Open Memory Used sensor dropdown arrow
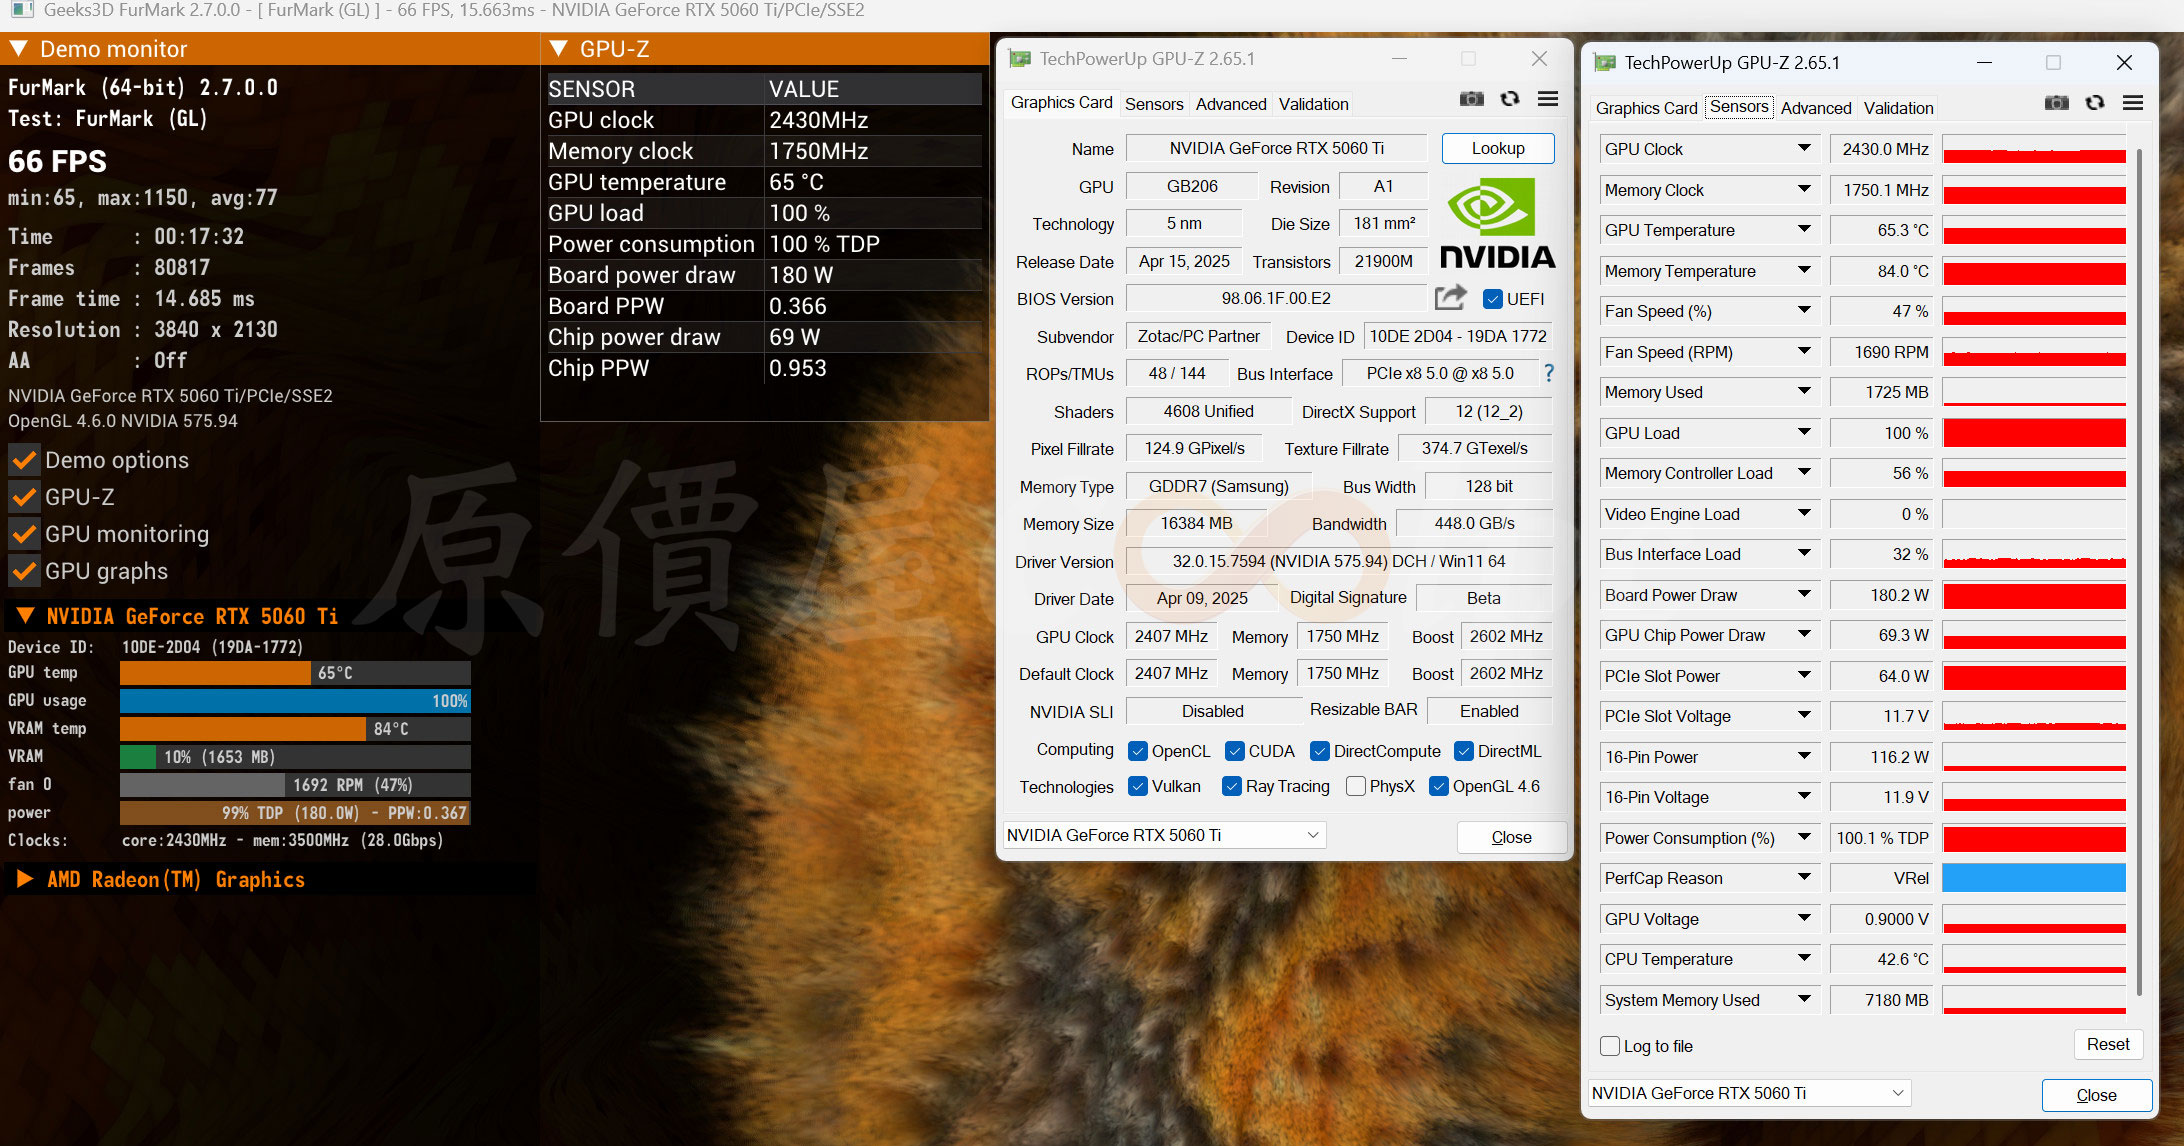 tap(1803, 391)
